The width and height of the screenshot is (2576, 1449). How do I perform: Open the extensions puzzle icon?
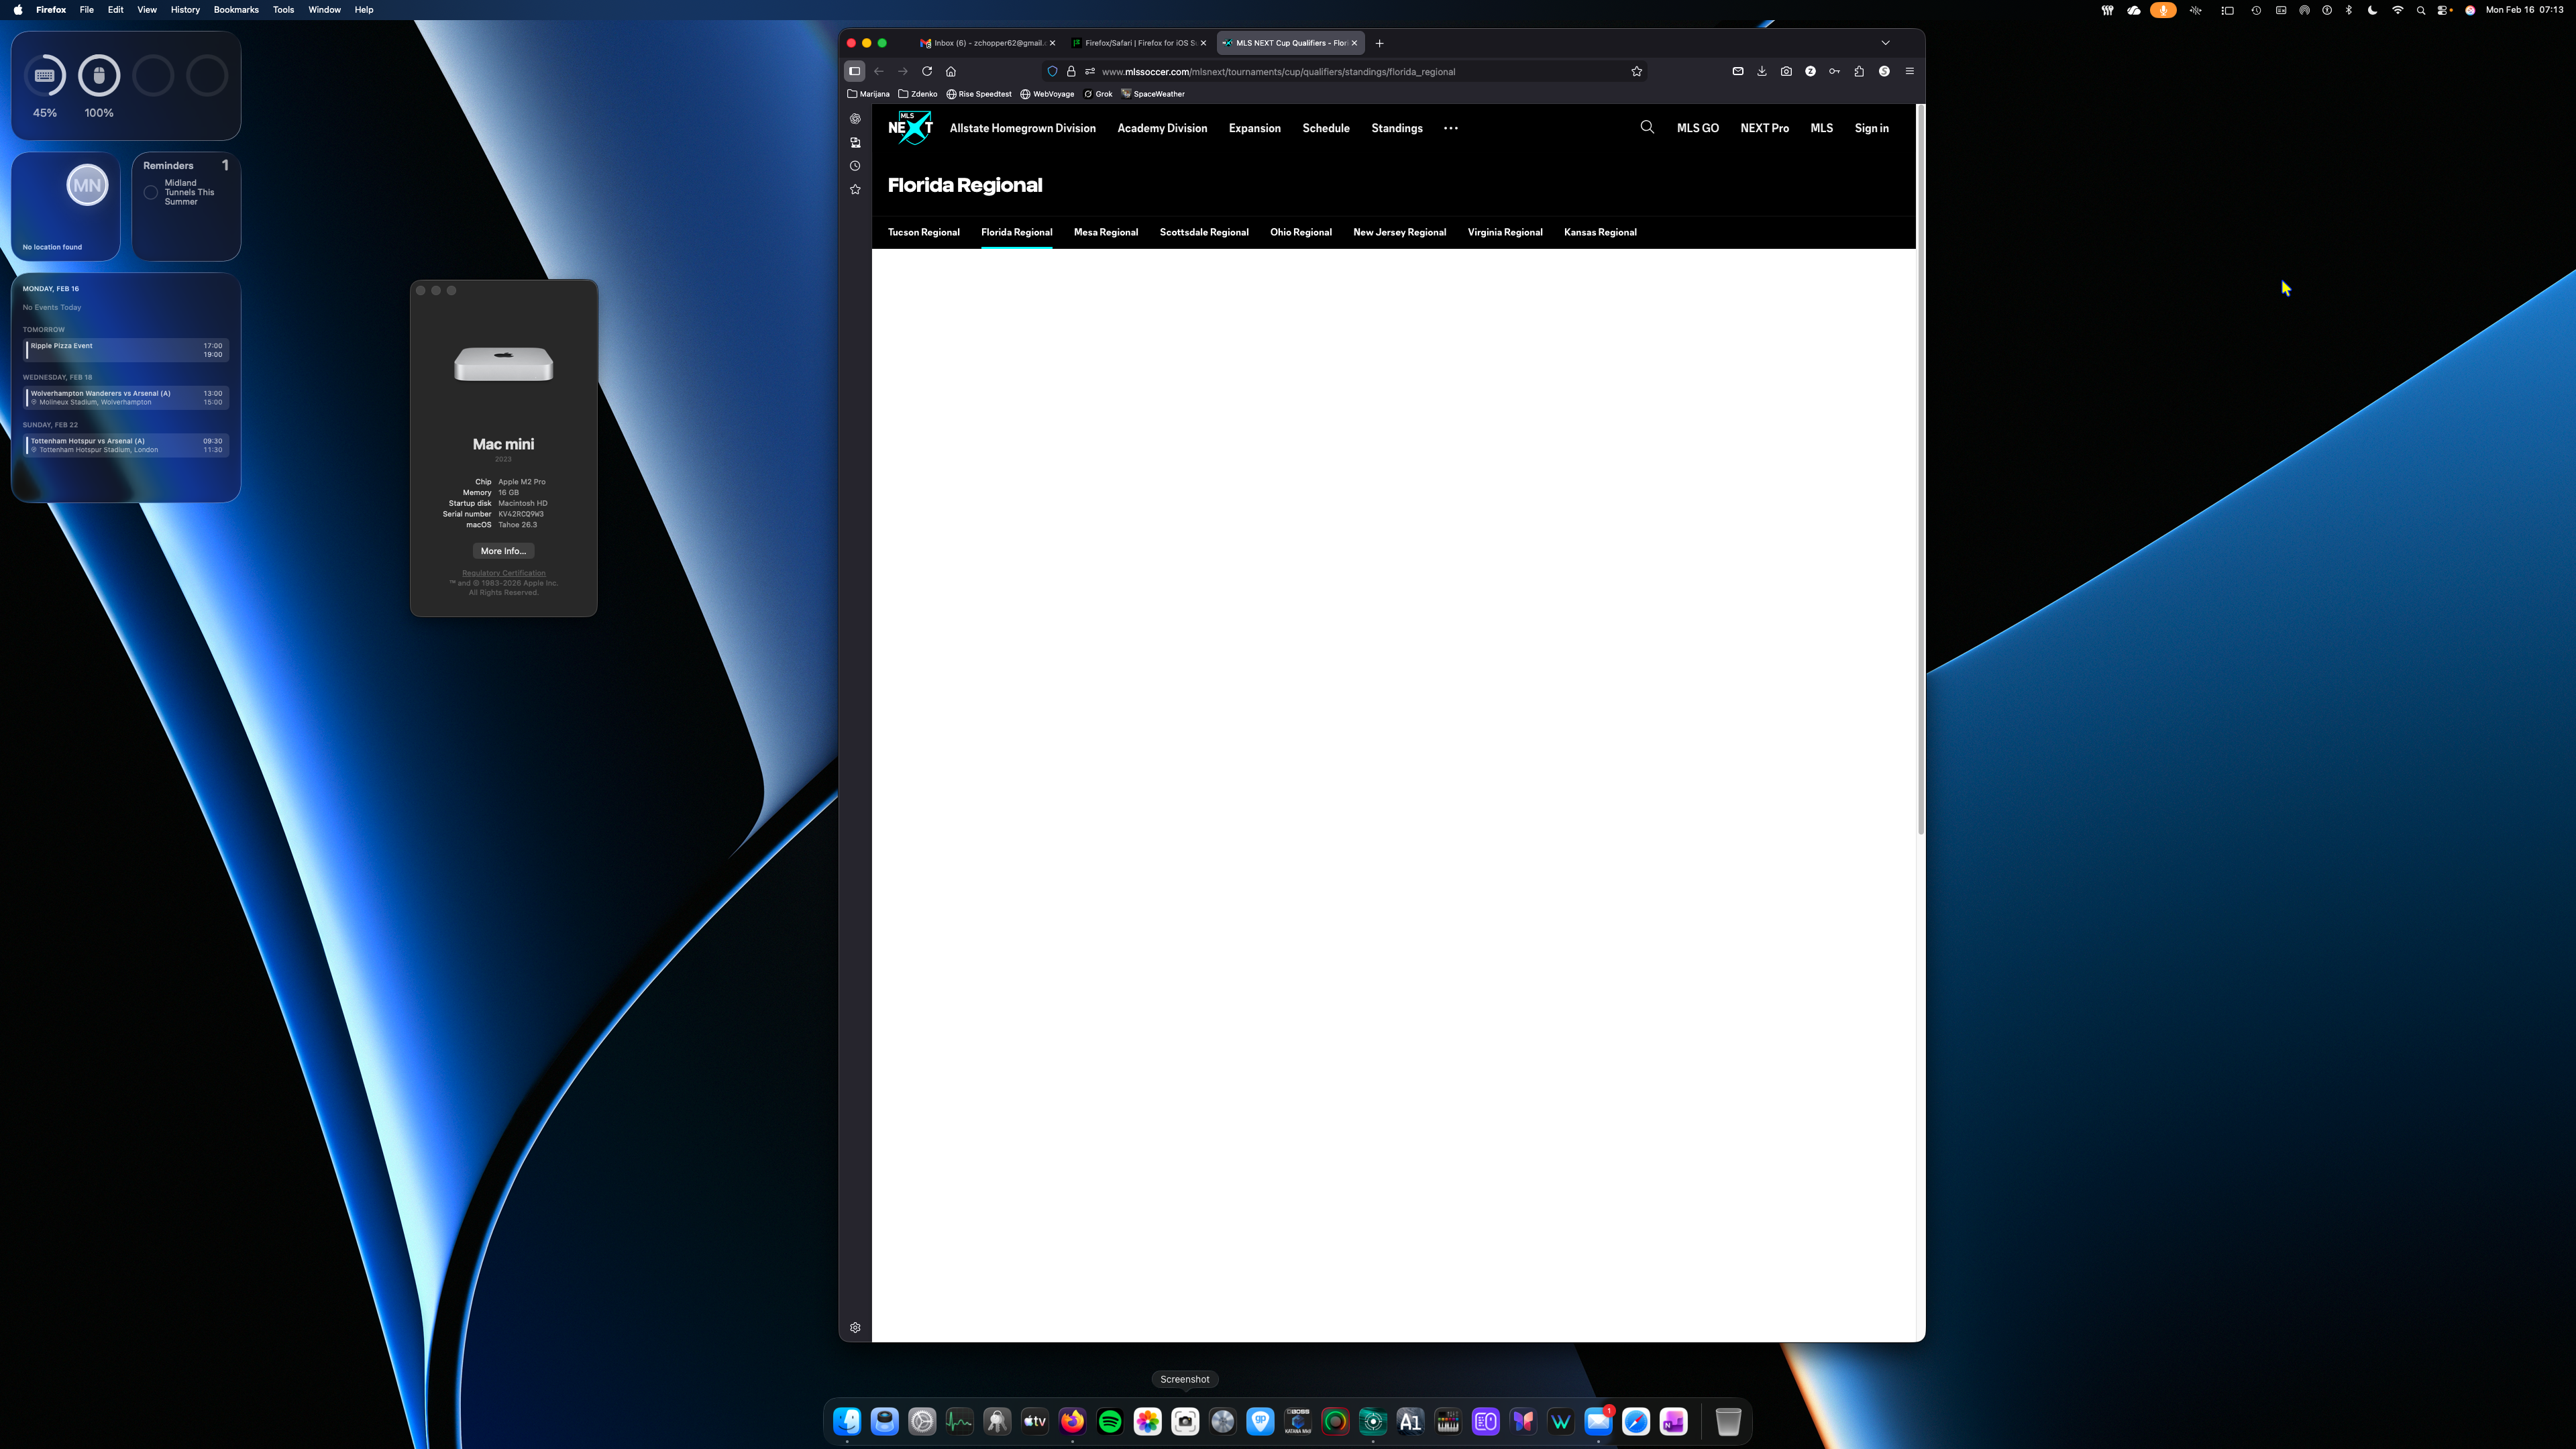pos(1859,71)
